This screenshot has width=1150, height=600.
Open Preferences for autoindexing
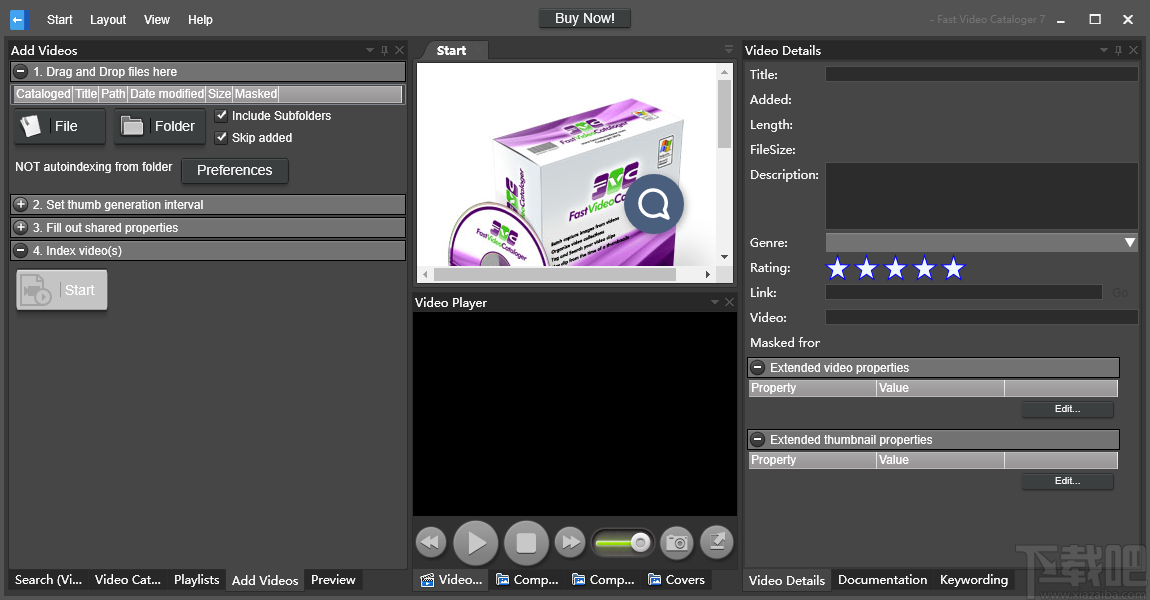coord(234,171)
